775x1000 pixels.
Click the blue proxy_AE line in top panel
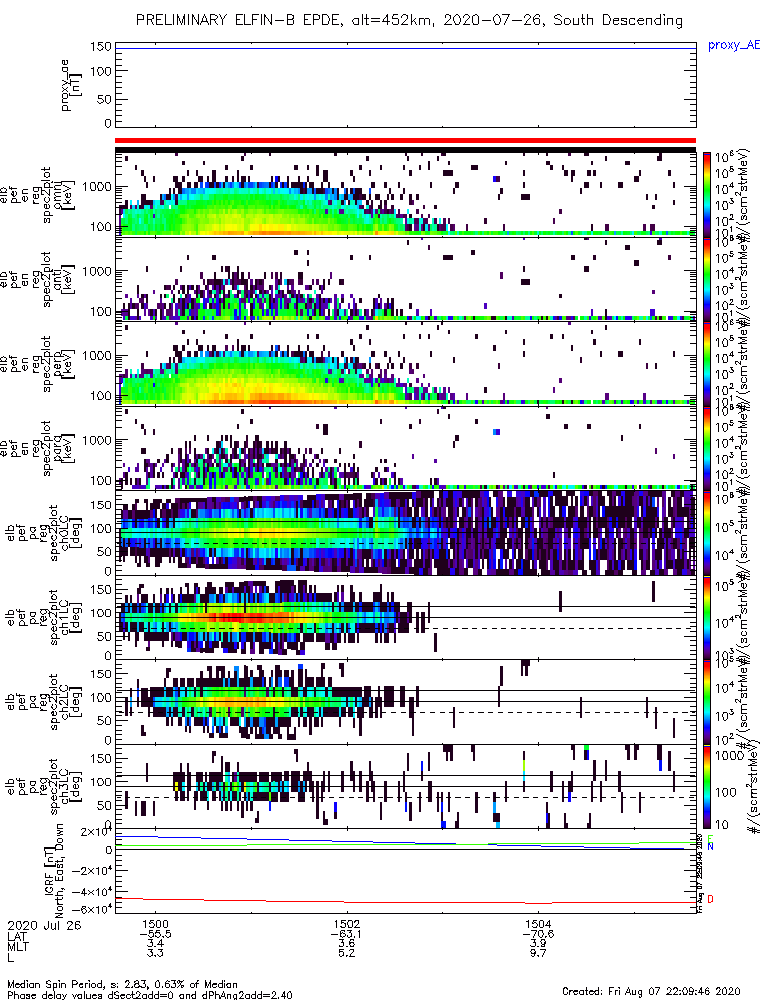click(406, 48)
